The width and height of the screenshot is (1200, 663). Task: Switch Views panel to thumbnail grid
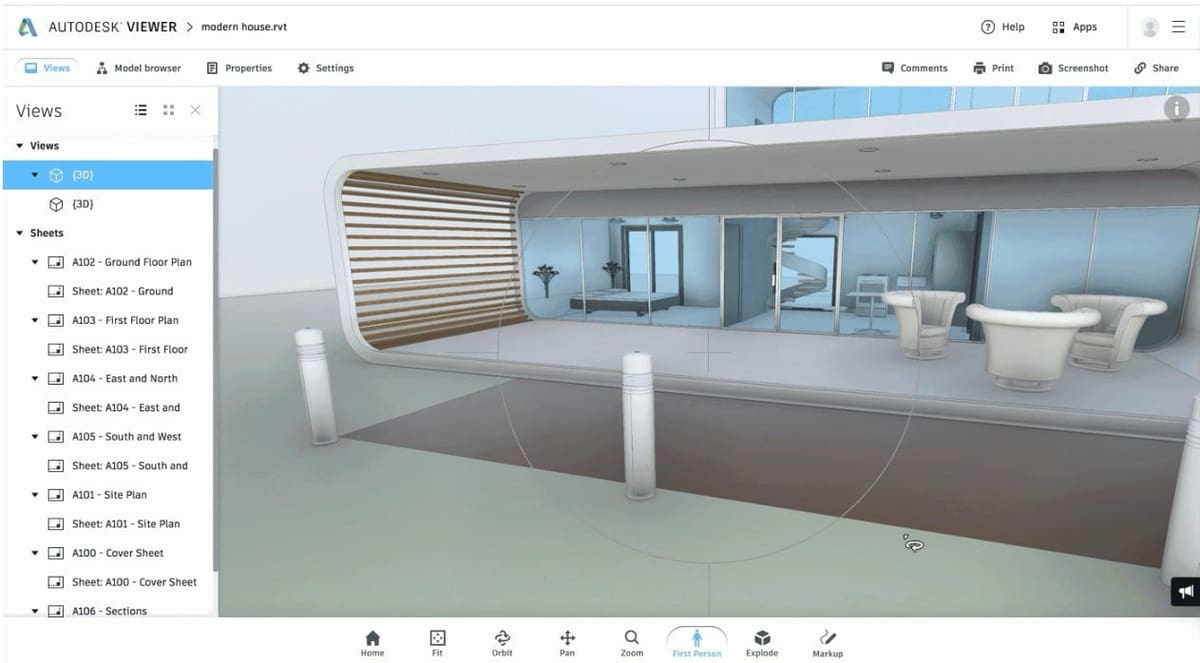[168, 110]
